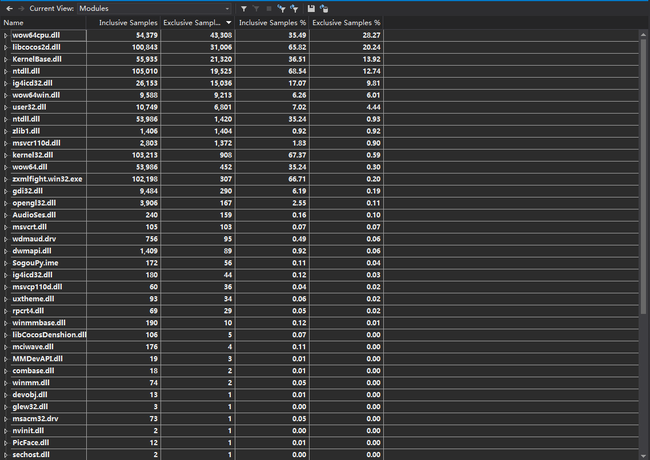Expand the libCocosDenshion.dll row
Viewport: 650px width, 460px height.
click(x=6, y=335)
